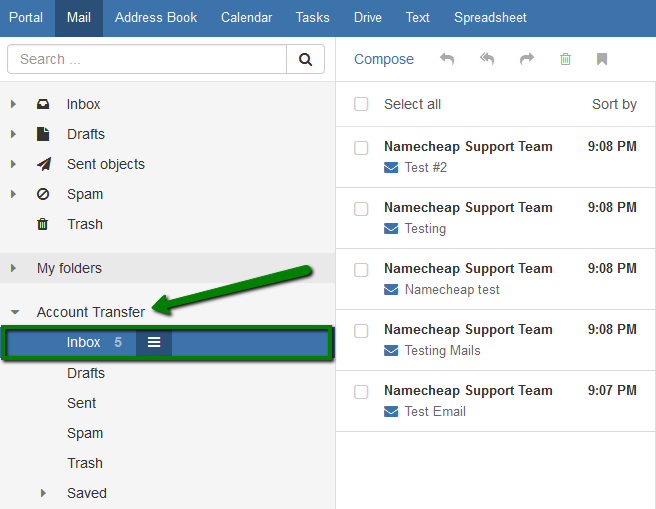Click the Compose link
656x509 pixels.
(384, 59)
